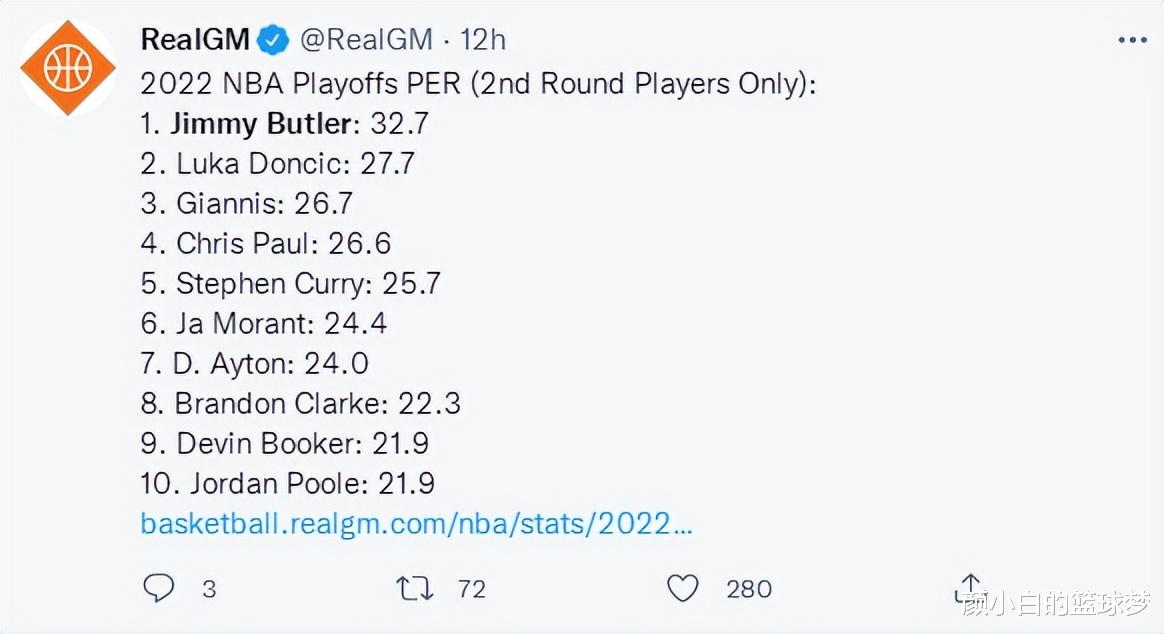
Task: Like the tweet with heart icon
Action: tap(682, 588)
